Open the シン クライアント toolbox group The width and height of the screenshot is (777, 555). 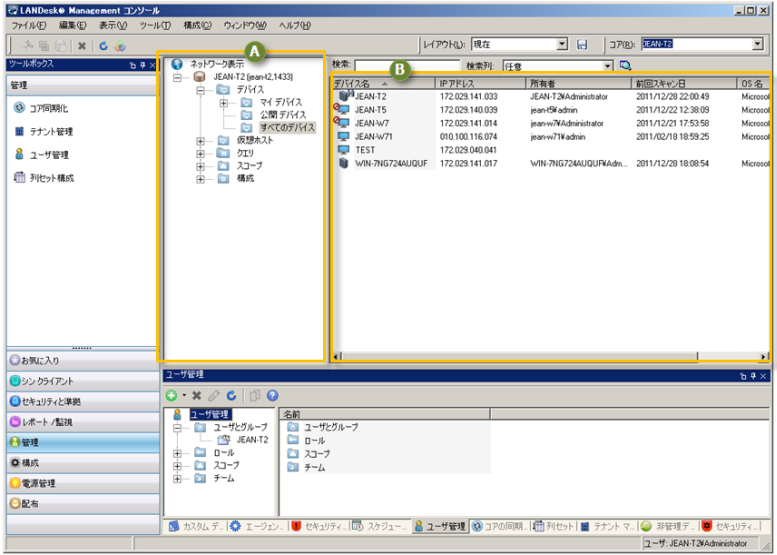(82, 381)
